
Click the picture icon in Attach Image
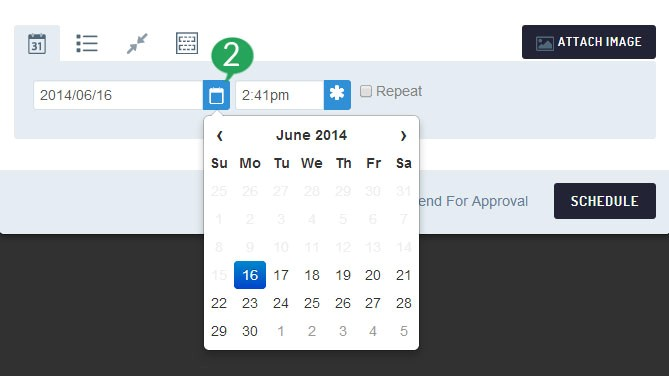[x=544, y=43]
